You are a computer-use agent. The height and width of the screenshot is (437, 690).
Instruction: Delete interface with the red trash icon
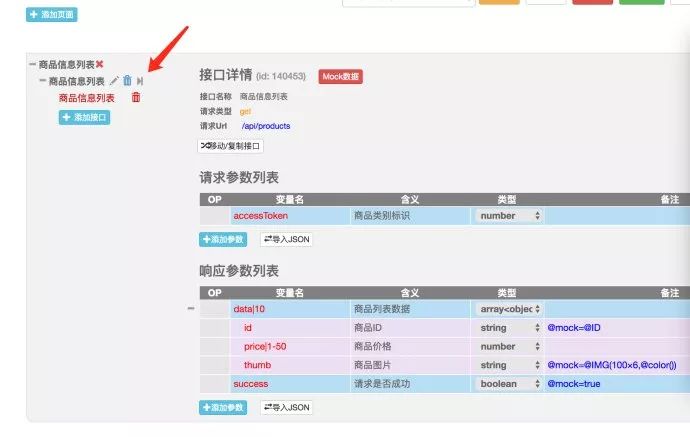point(136,97)
